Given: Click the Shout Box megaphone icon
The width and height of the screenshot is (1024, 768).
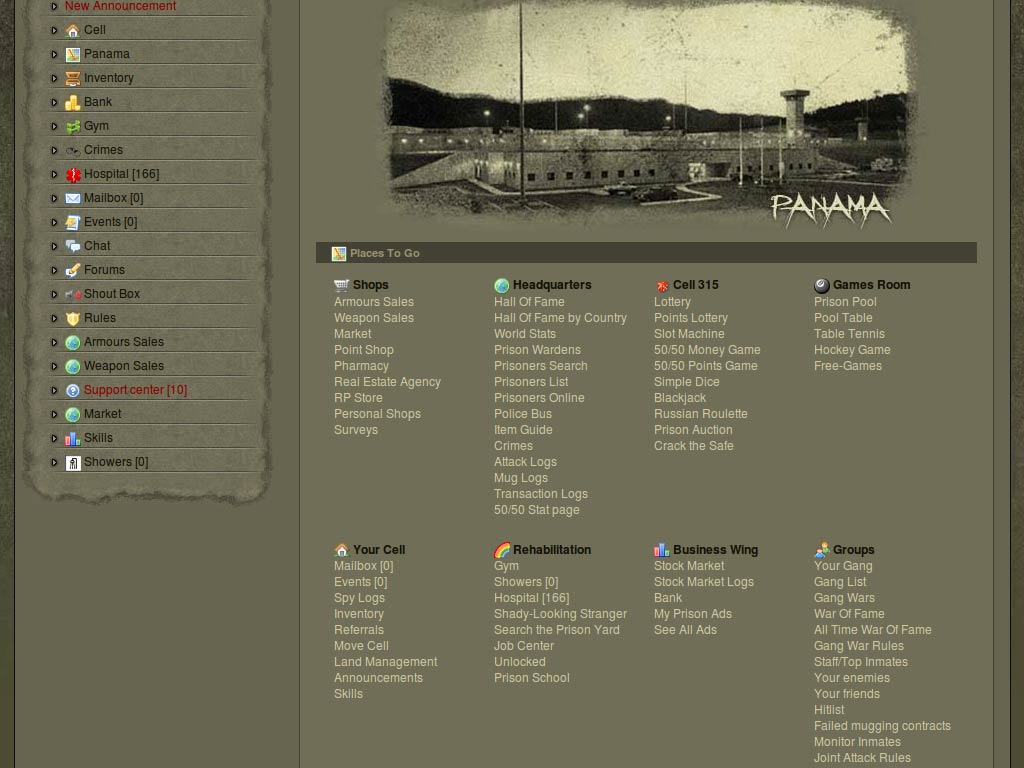Looking at the screenshot, I should tap(72, 295).
